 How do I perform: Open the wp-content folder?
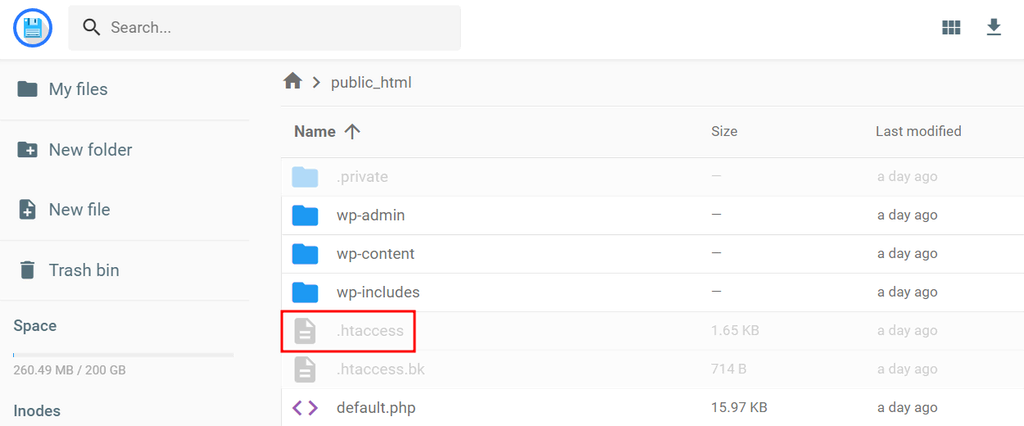[375, 254]
